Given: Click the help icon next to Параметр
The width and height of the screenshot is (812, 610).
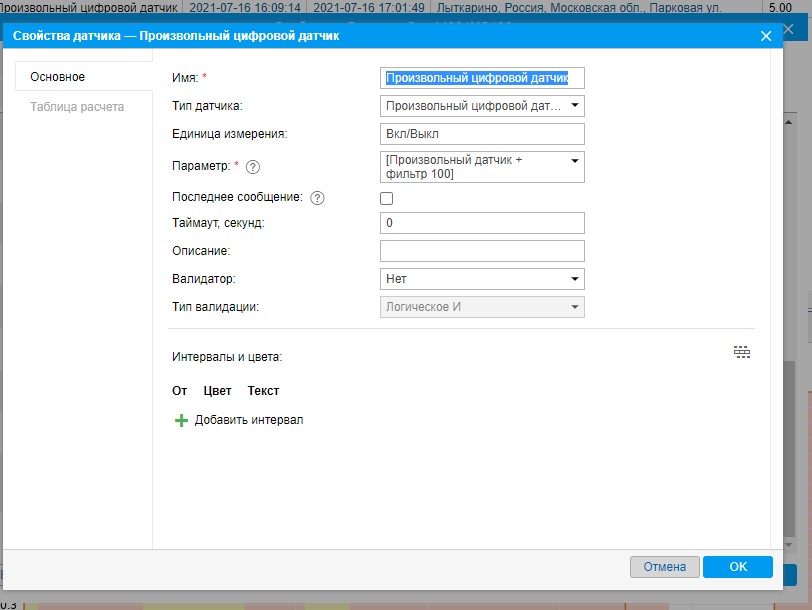Looking at the screenshot, I should [253, 167].
